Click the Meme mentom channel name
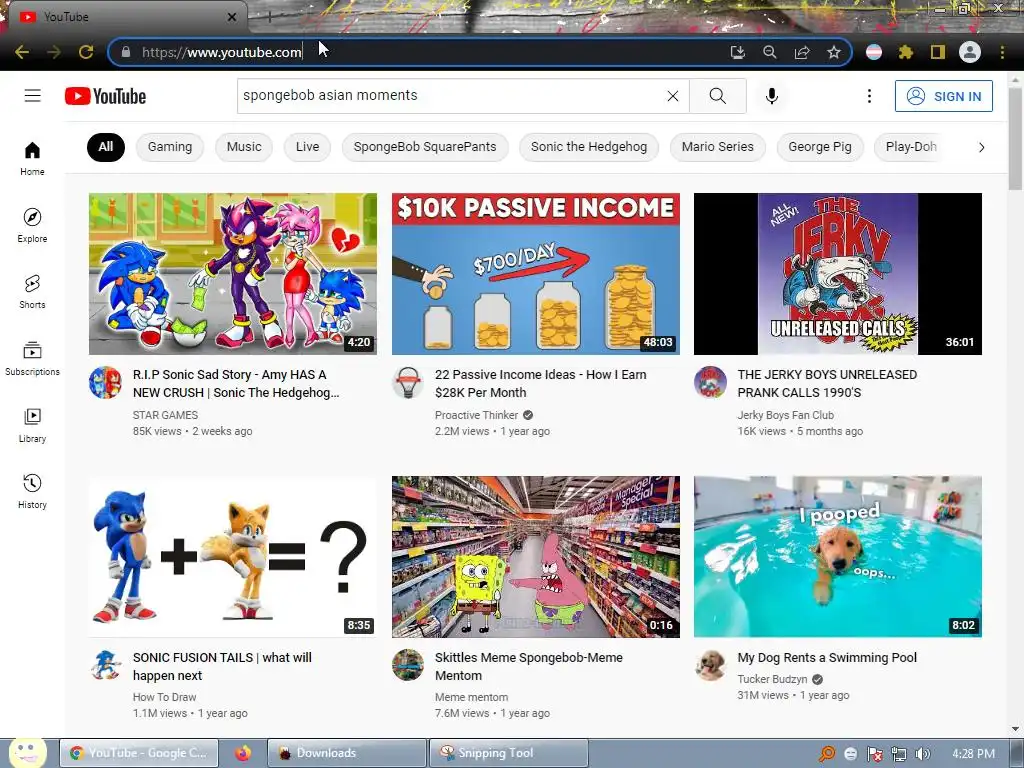The height and width of the screenshot is (768, 1024). point(471,697)
